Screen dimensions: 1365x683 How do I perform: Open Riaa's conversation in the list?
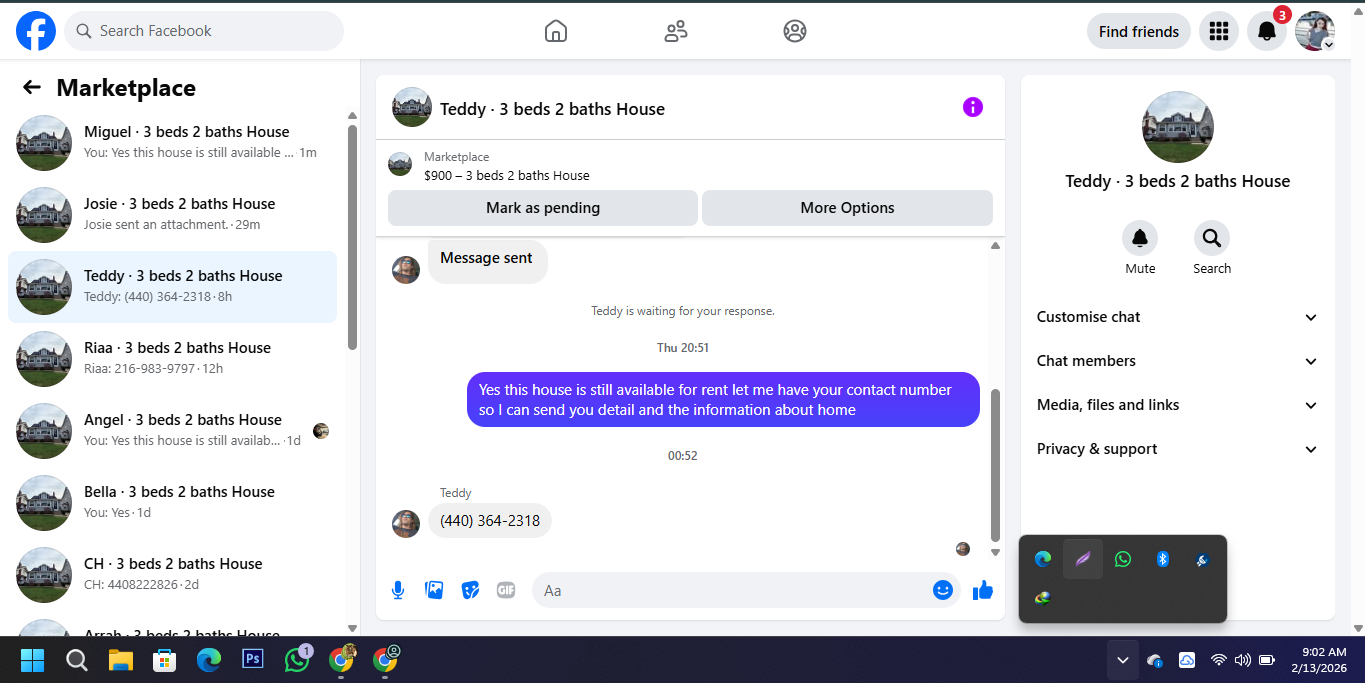pos(173,359)
